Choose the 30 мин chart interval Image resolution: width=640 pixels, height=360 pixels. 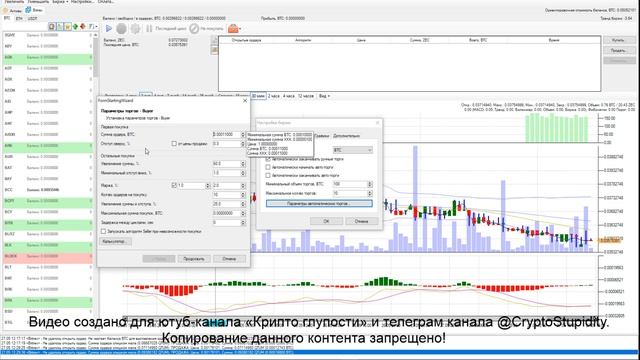258,96
